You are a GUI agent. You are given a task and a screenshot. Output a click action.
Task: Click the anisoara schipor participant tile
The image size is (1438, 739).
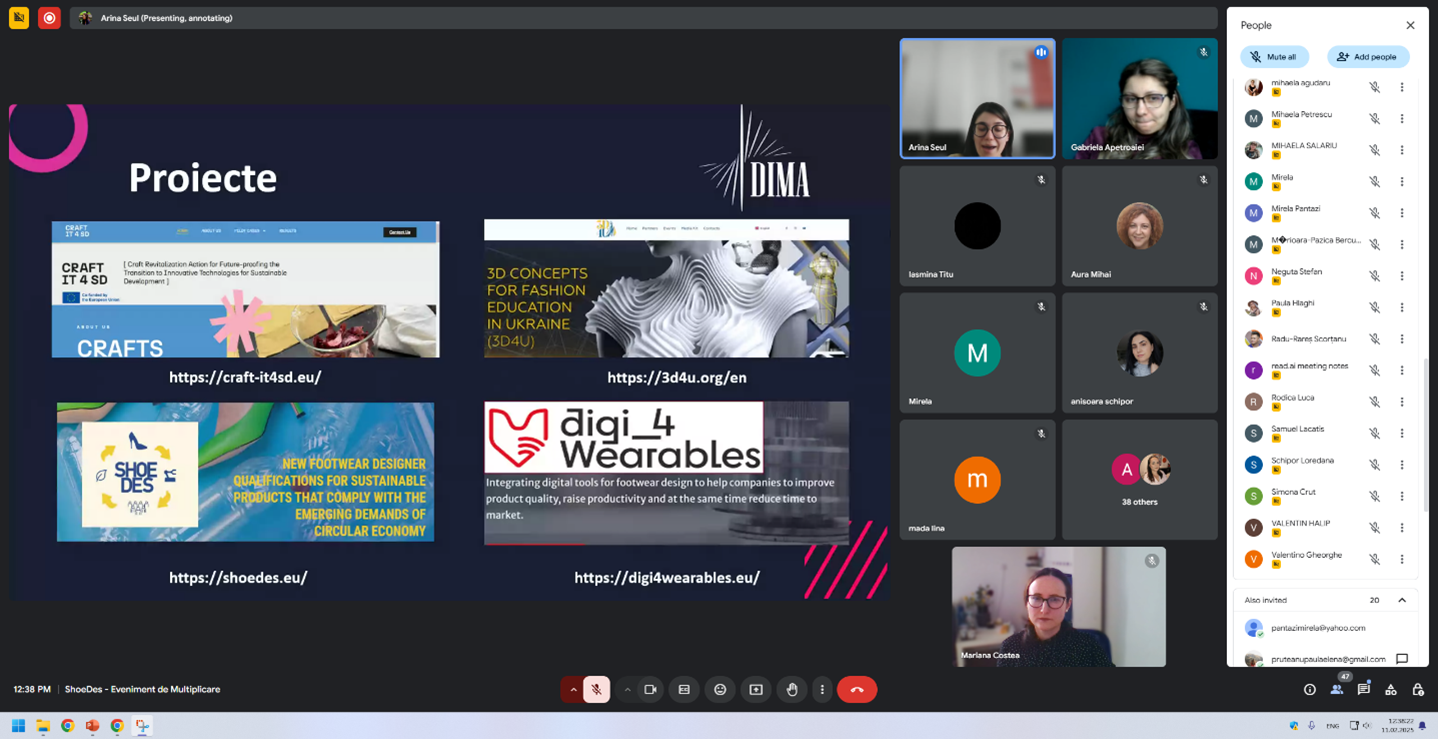(x=1139, y=353)
